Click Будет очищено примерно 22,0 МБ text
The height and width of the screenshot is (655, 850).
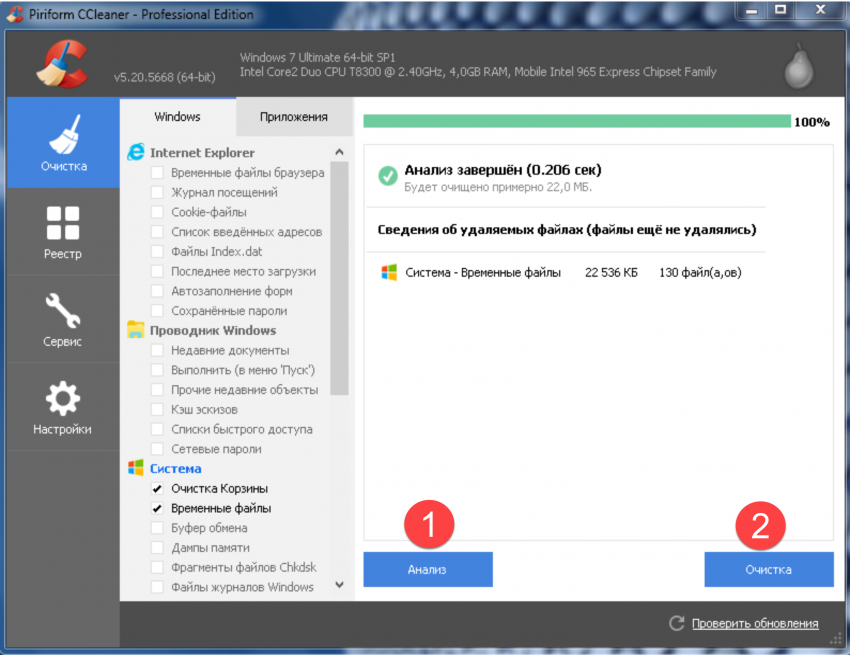tap(498, 188)
